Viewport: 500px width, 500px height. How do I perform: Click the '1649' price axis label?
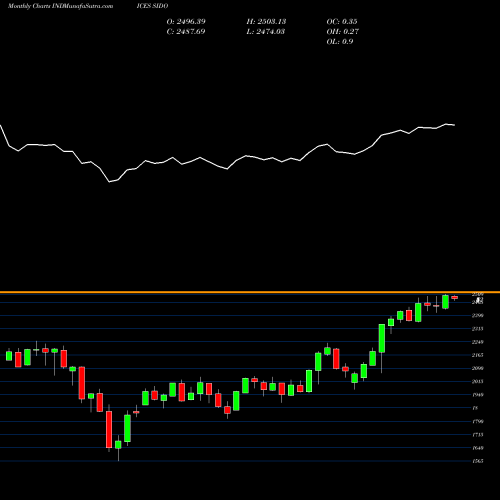tap(478, 448)
